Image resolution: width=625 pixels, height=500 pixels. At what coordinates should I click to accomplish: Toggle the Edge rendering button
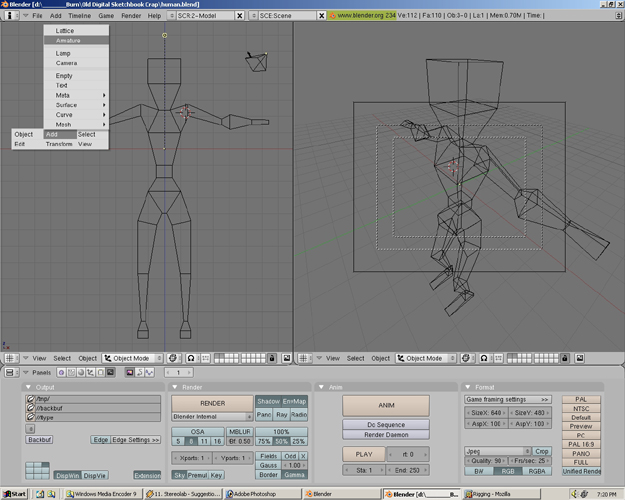[100, 440]
